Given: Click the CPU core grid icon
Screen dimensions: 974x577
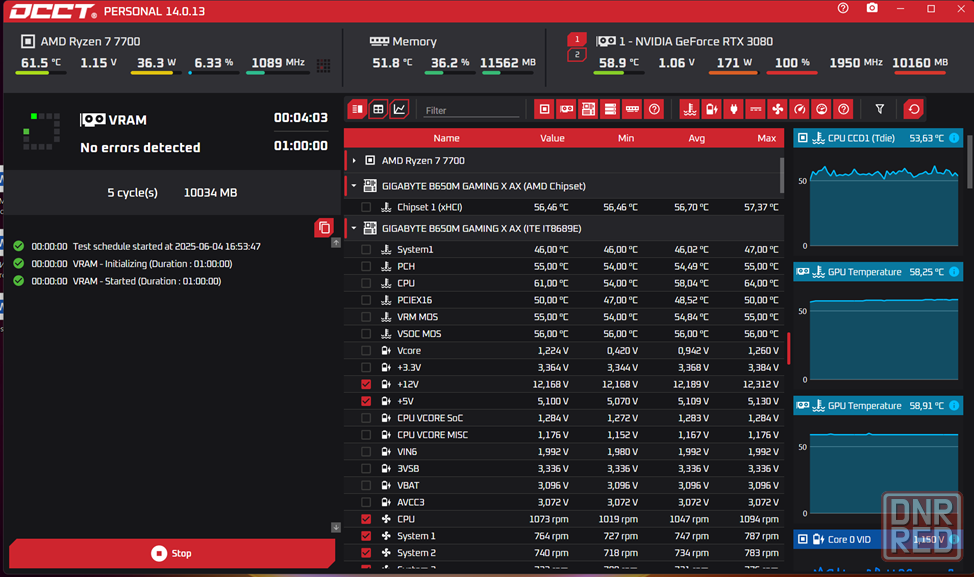Looking at the screenshot, I should pyautogui.click(x=324, y=65).
